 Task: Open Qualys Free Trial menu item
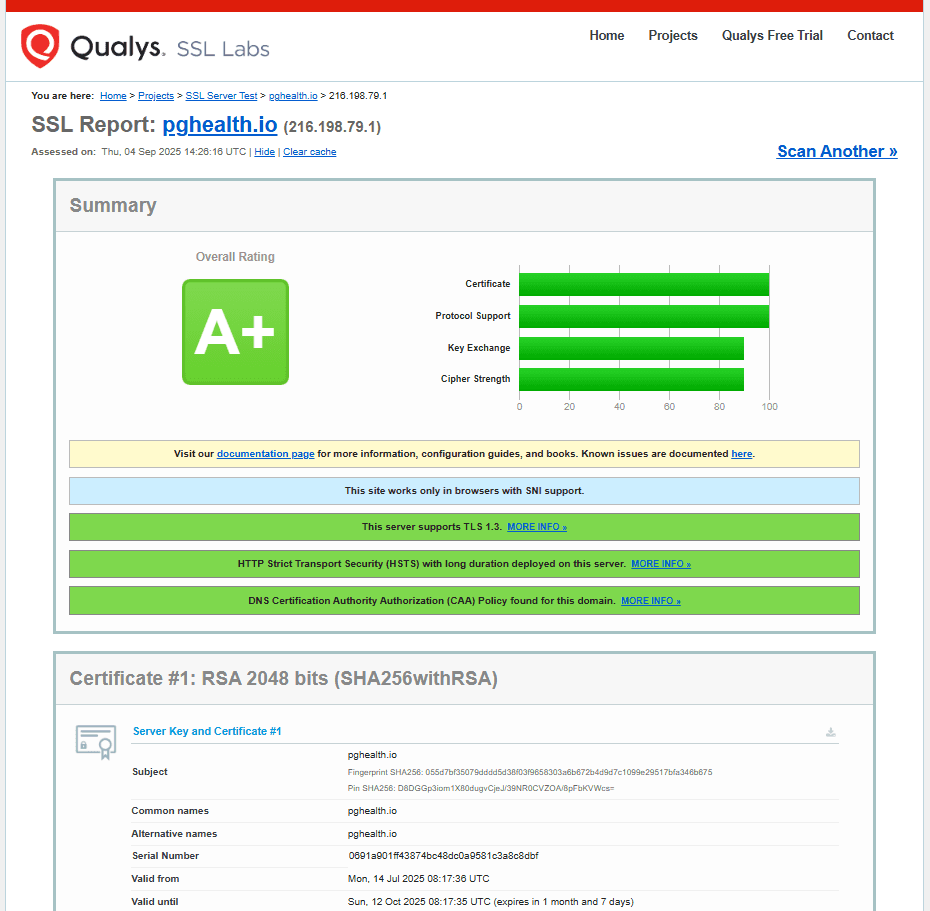(x=772, y=36)
